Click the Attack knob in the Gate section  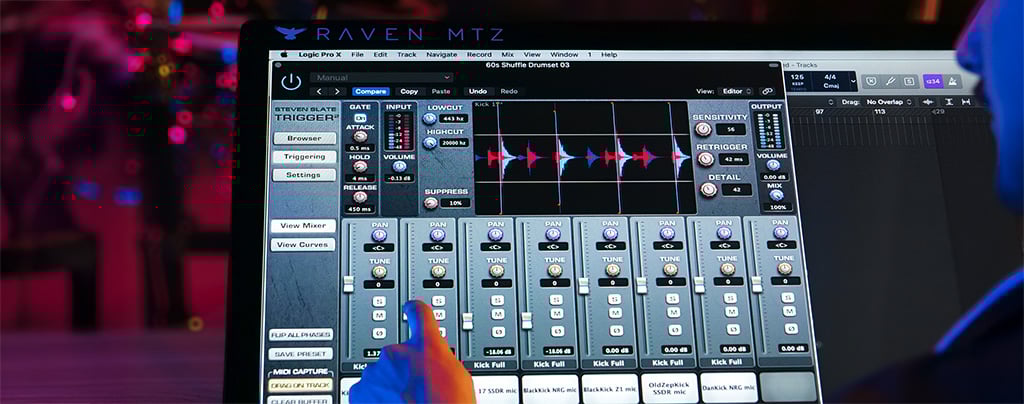point(360,136)
